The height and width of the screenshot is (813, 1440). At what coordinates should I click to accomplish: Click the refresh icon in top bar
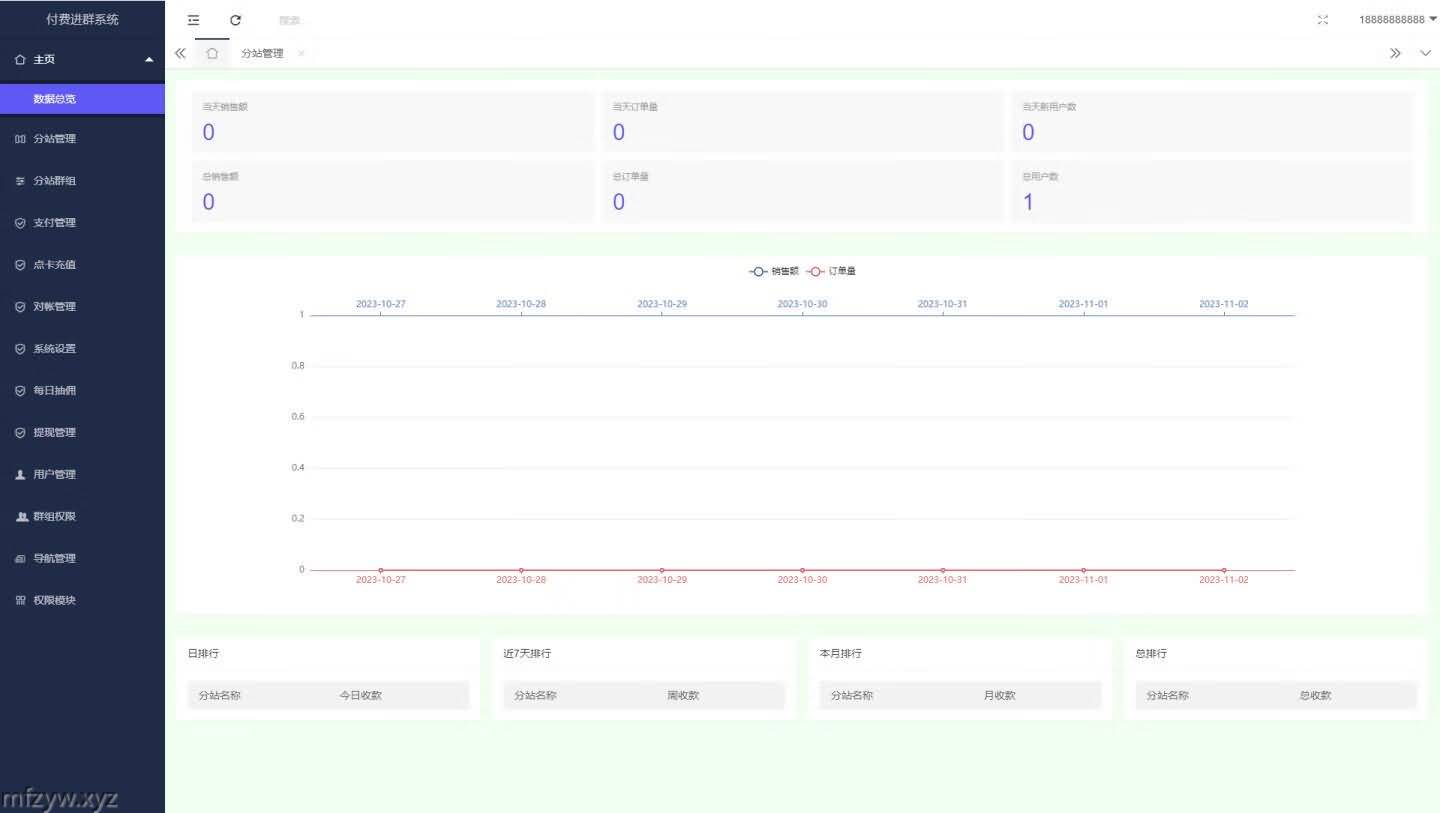235,20
